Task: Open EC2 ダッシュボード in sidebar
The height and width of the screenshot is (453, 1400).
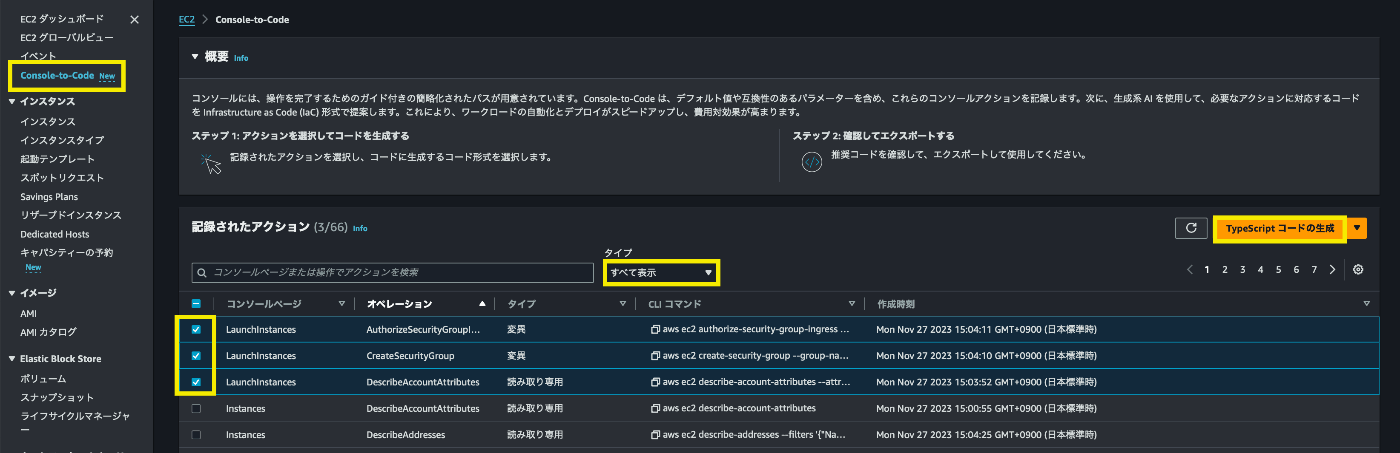Action: [x=62, y=19]
